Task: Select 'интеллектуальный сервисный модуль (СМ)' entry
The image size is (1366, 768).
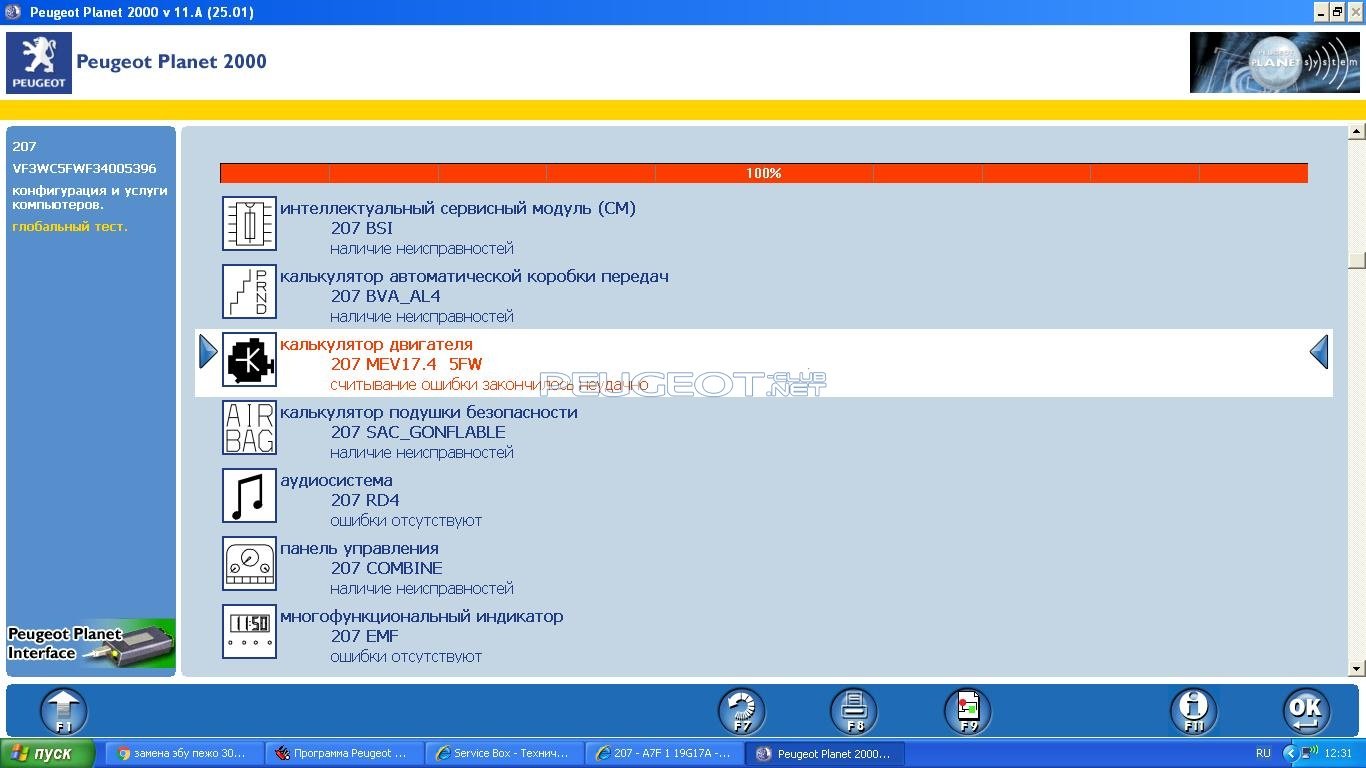Action: click(458, 209)
